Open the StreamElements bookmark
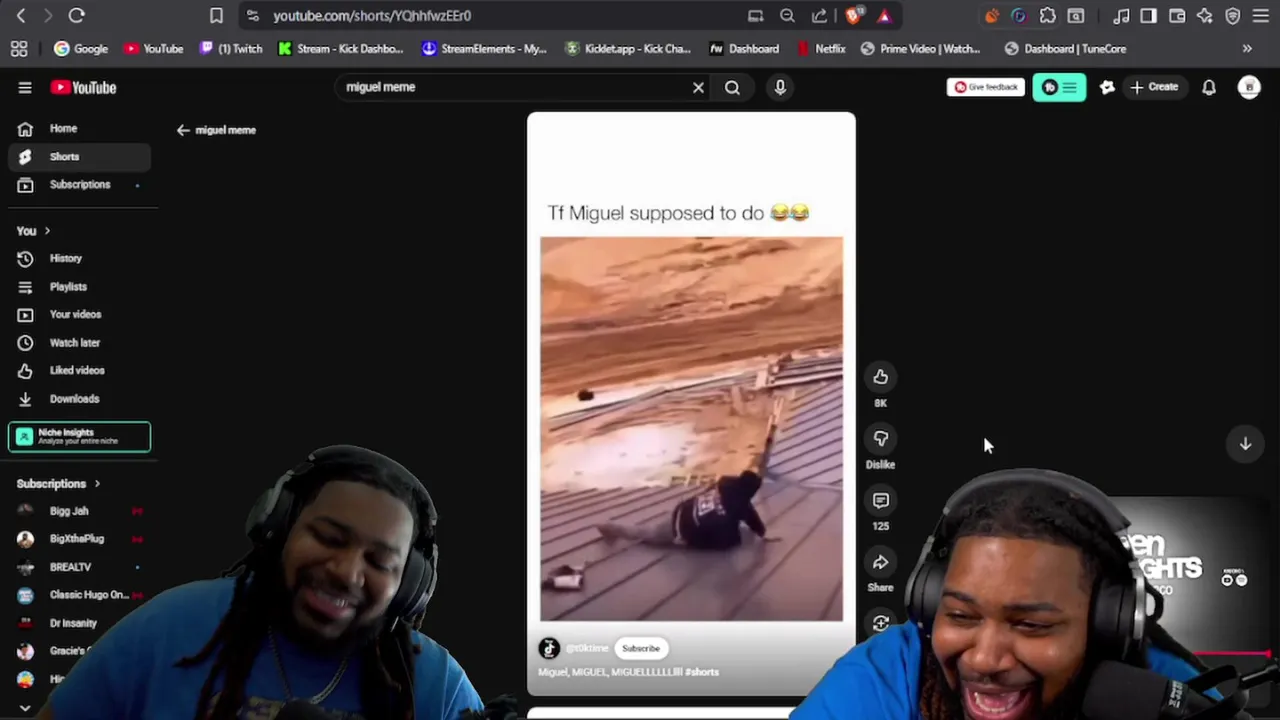This screenshot has height=720, width=1280. pos(484,48)
